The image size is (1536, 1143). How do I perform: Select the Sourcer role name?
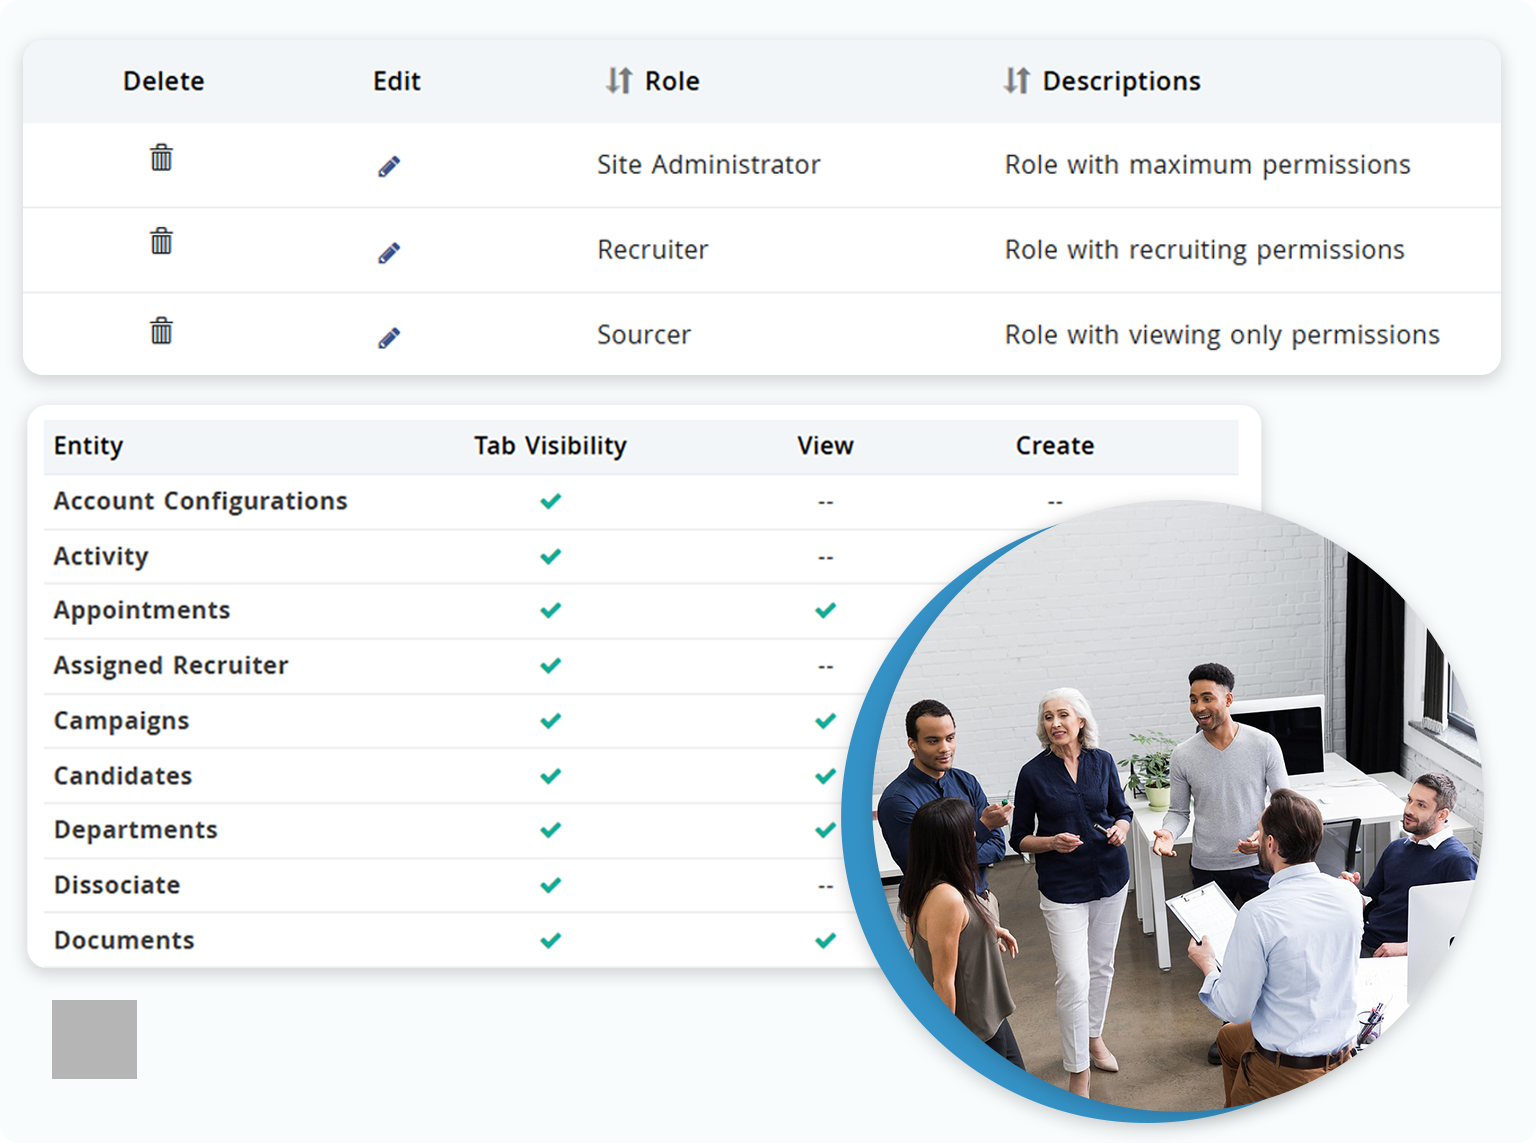(x=644, y=334)
